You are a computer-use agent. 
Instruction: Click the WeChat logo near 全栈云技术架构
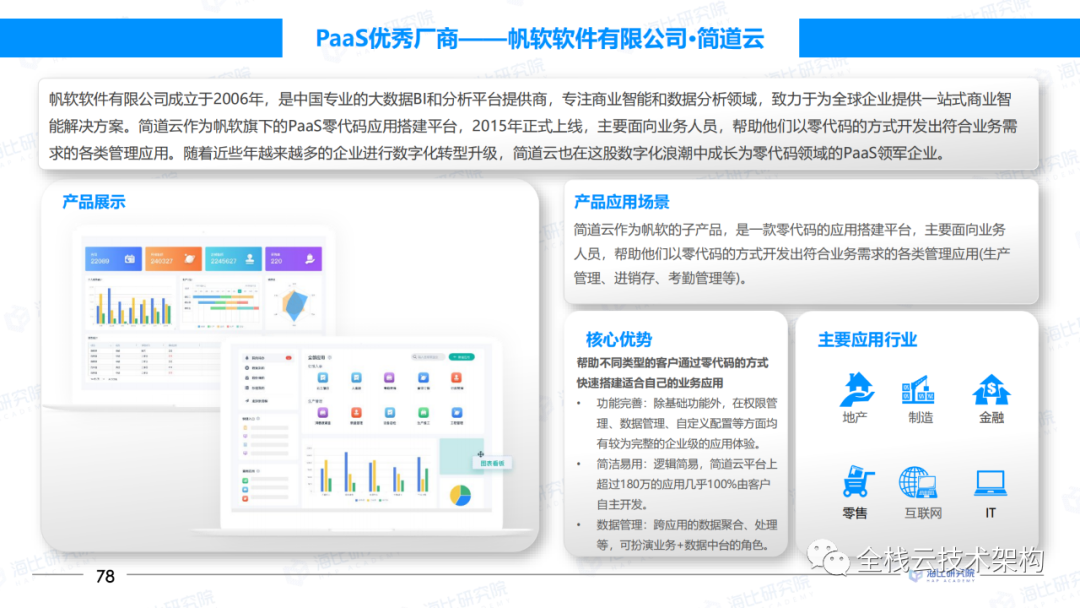pyautogui.click(x=829, y=558)
